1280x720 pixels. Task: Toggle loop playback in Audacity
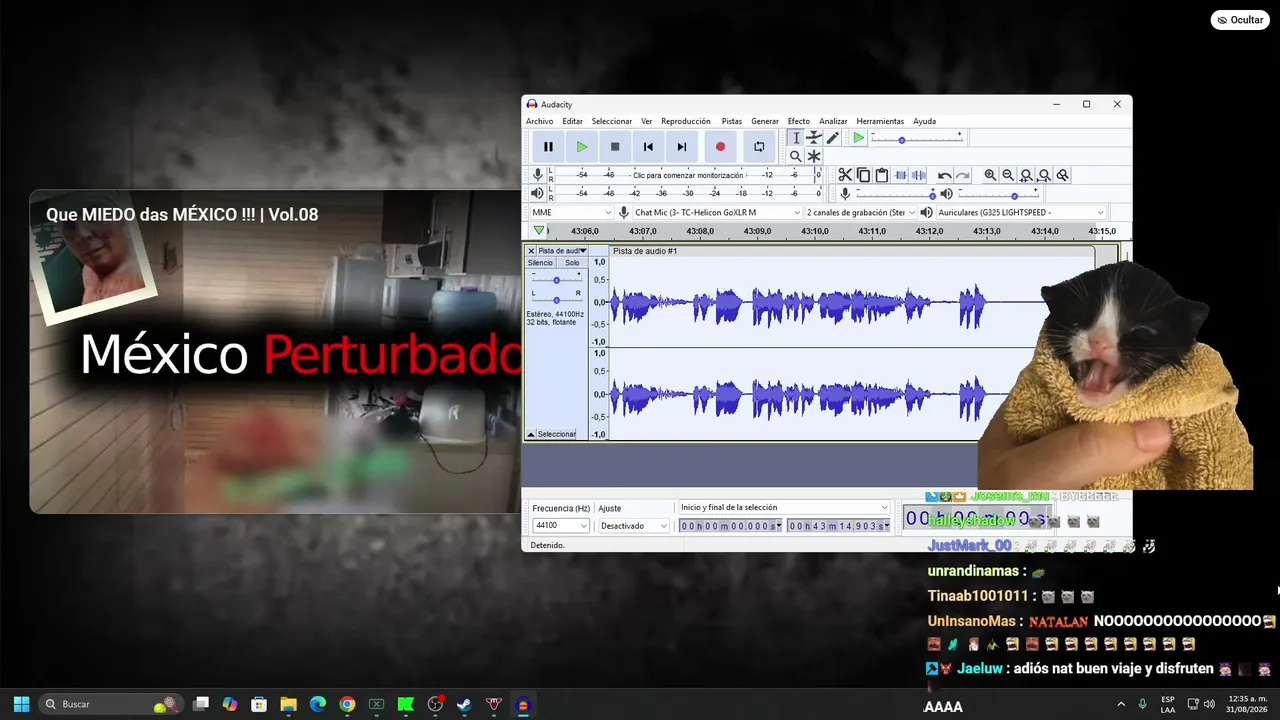click(x=759, y=147)
